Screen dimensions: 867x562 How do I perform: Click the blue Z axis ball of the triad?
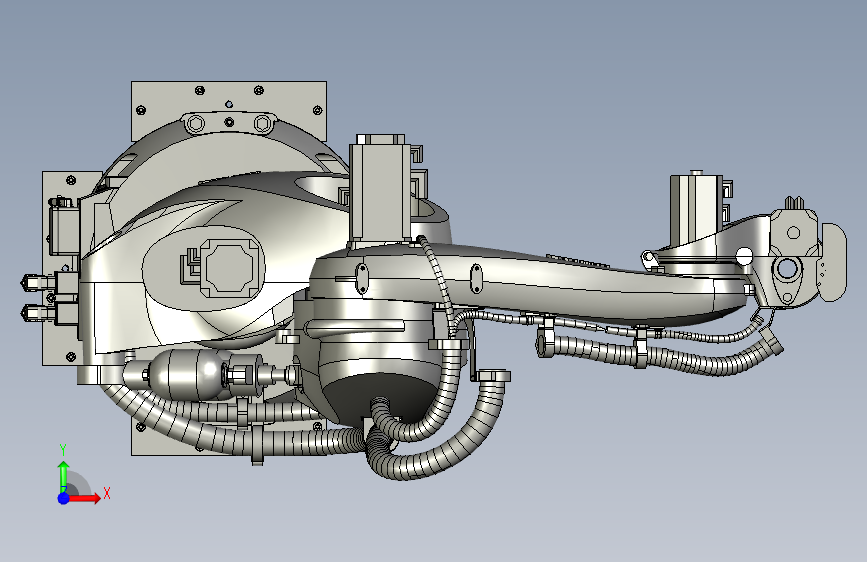[x=64, y=498]
